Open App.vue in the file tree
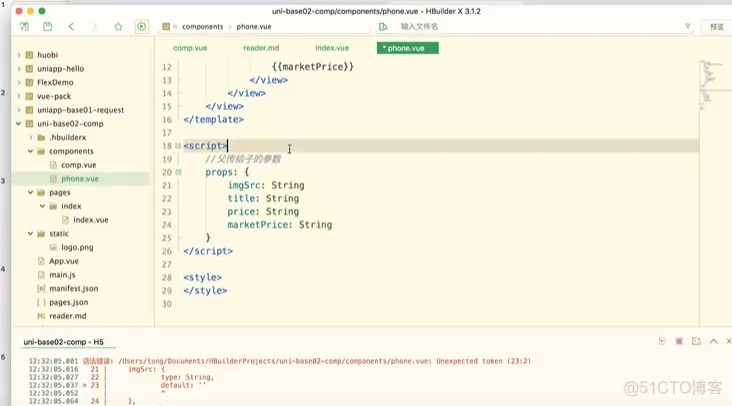This screenshot has height=406, width=732. (x=64, y=261)
